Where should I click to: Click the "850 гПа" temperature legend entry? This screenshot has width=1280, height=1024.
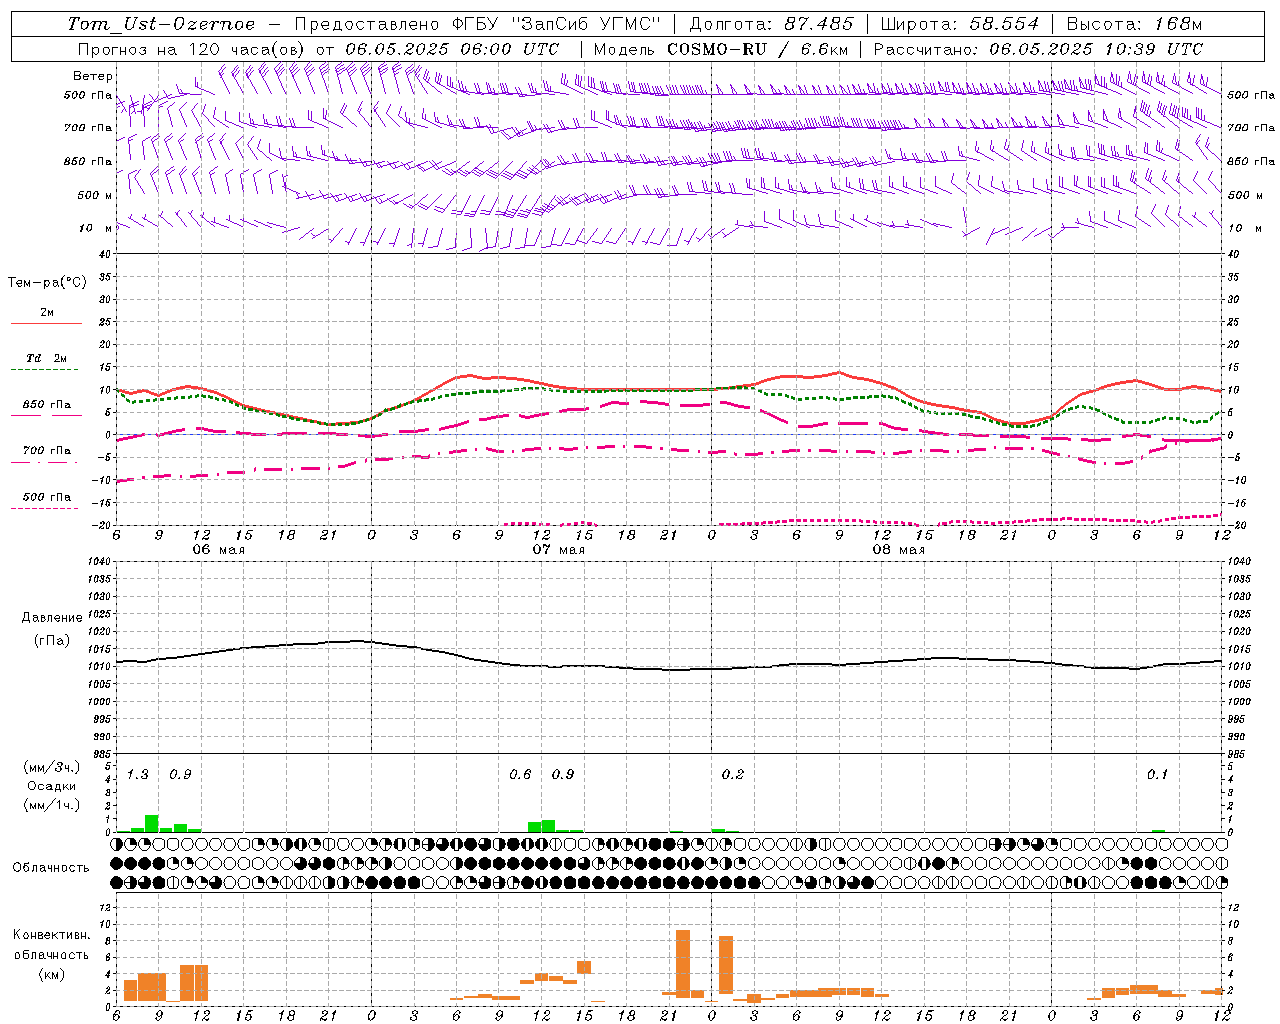tap(47, 405)
